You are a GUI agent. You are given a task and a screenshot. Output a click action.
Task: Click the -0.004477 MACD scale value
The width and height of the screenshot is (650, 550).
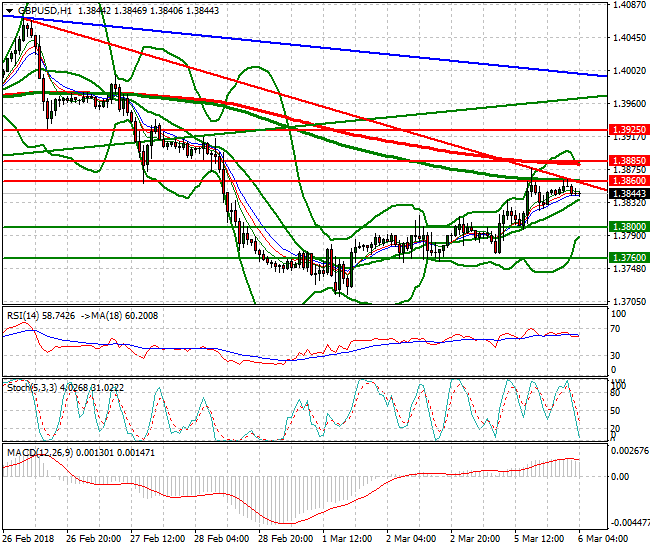tap(629, 522)
